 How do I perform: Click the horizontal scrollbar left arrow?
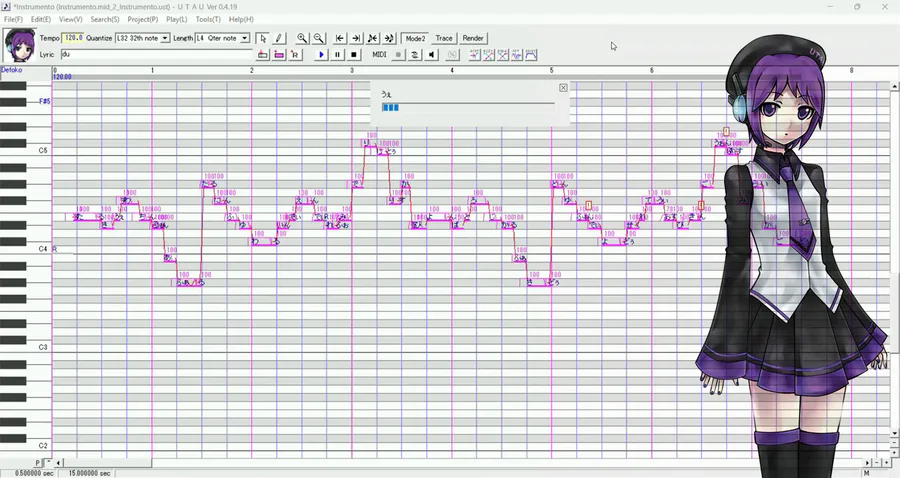pyautogui.click(x=58, y=463)
